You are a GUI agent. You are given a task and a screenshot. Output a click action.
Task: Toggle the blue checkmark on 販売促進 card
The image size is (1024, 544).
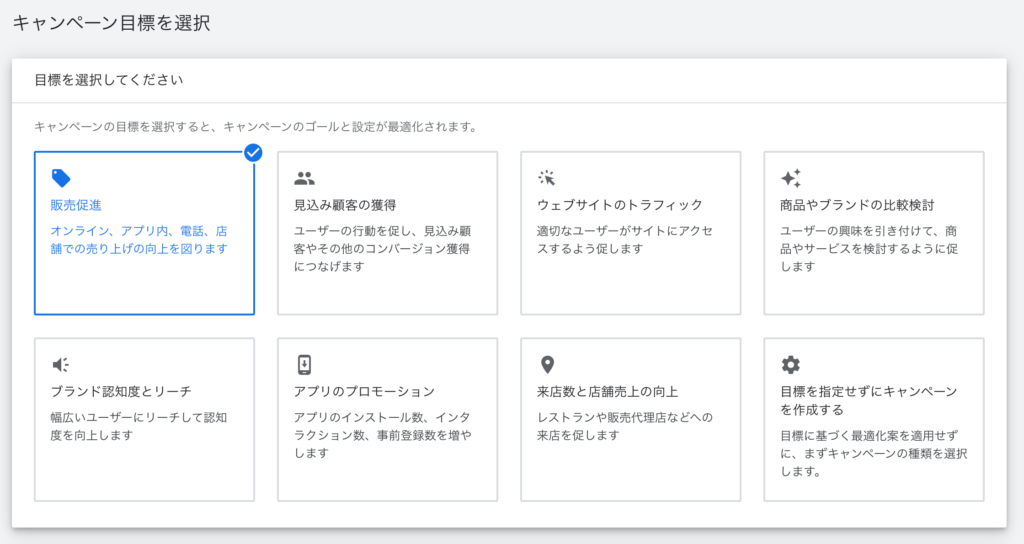pyautogui.click(x=253, y=153)
